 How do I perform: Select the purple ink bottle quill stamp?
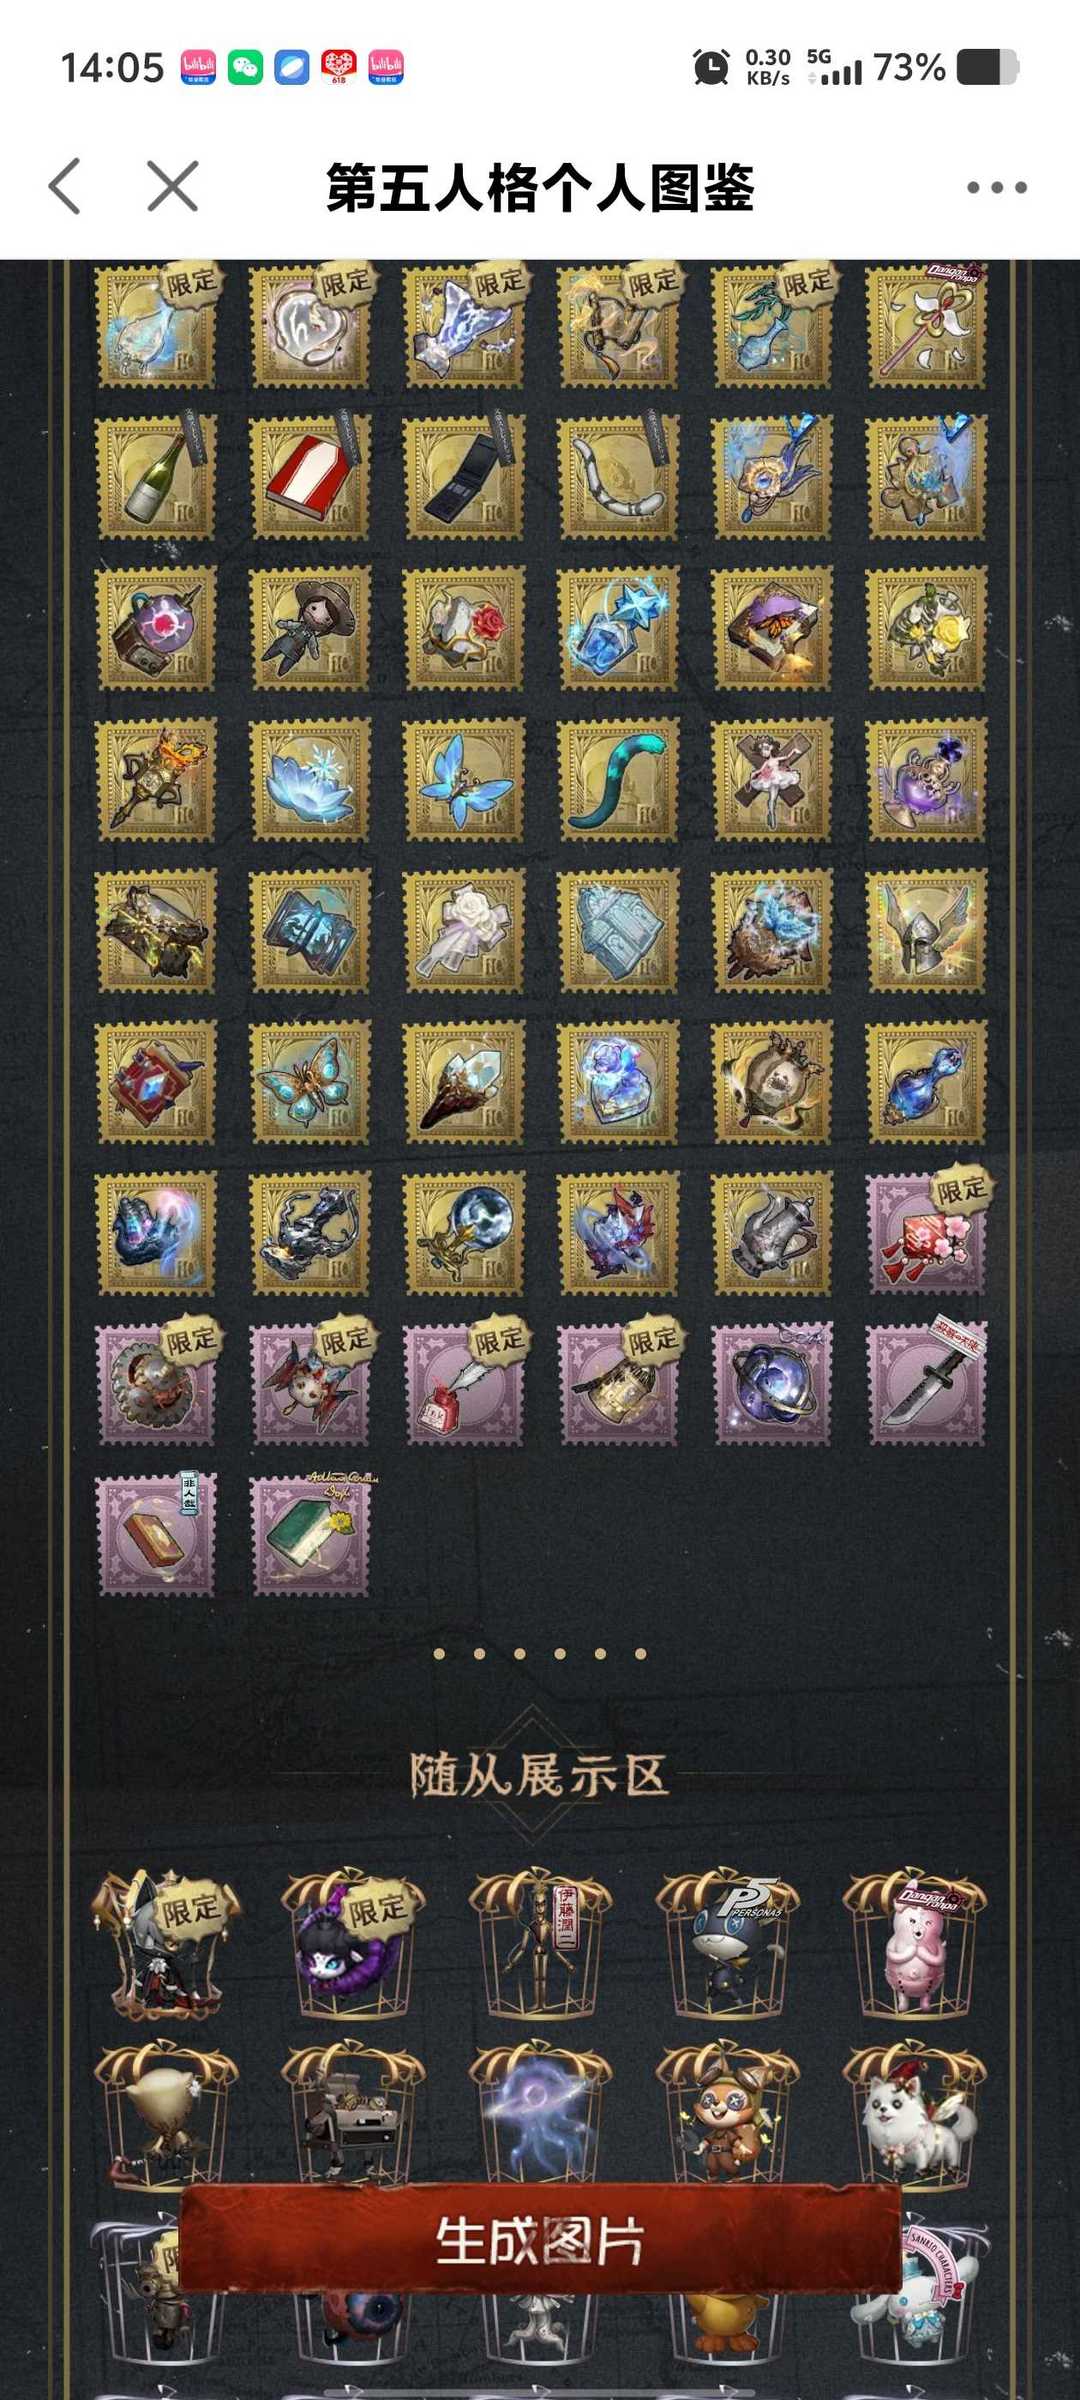coord(464,1385)
